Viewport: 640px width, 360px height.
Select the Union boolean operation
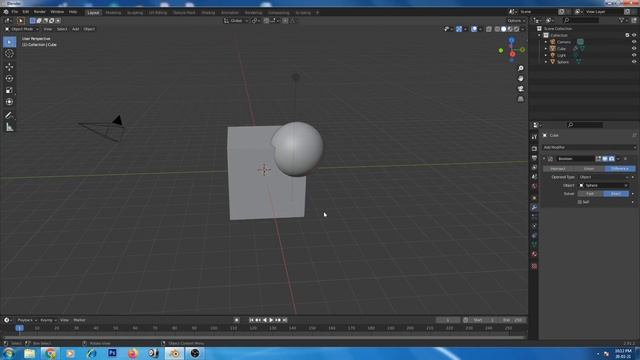[x=589, y=169]
